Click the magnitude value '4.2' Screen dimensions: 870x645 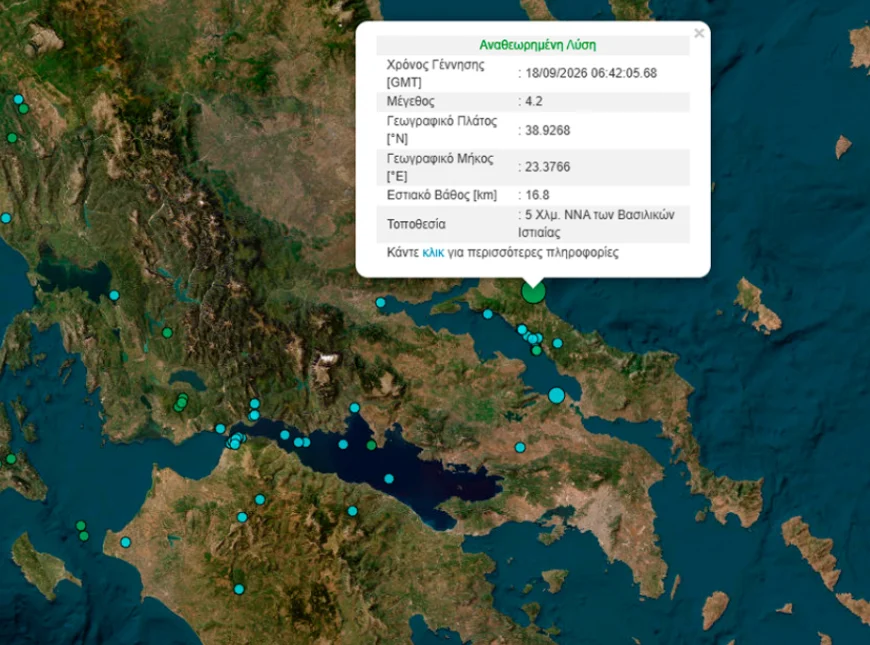tap(534, 102)
